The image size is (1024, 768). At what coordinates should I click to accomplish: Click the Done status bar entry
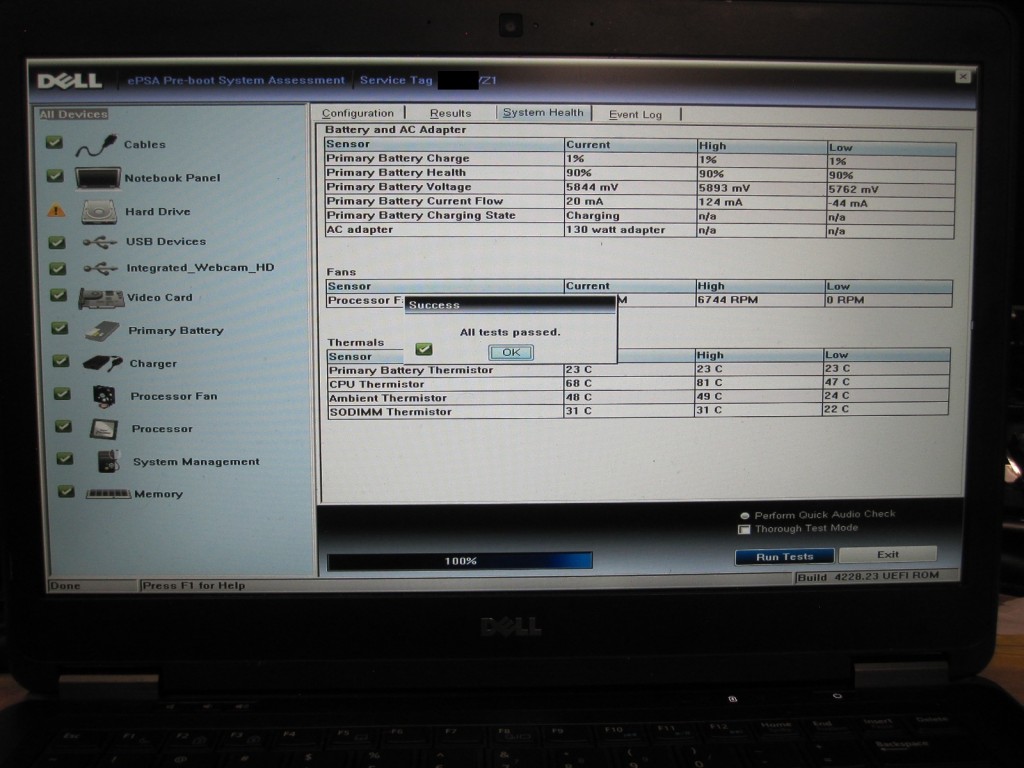[x=65, y=586]
